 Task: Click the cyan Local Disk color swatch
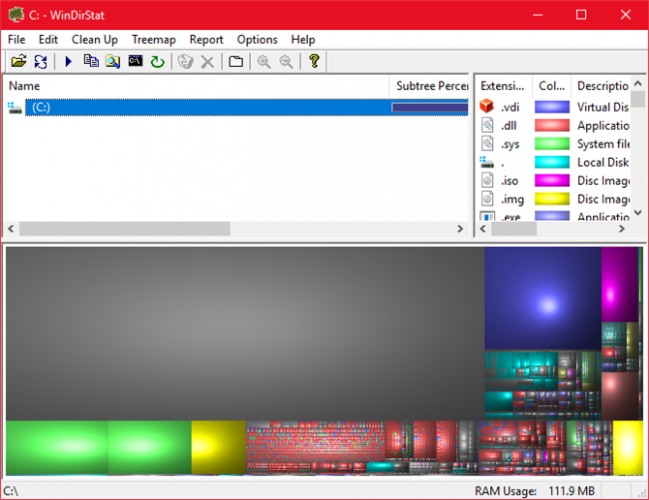coord(552,162)
